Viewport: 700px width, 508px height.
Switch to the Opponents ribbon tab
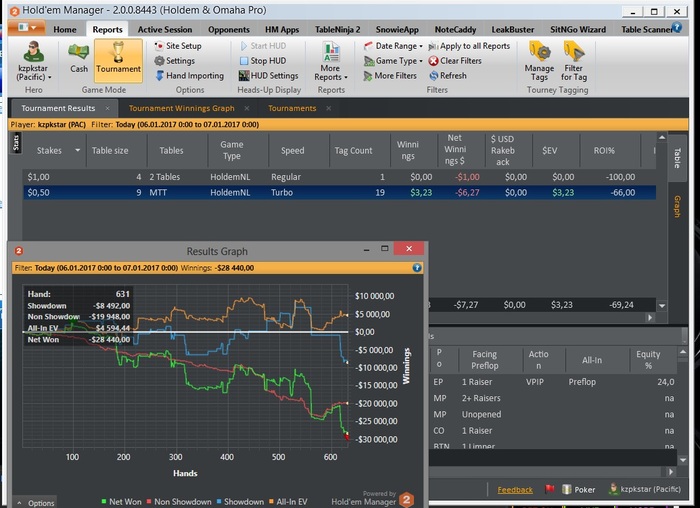click(228, 29)
